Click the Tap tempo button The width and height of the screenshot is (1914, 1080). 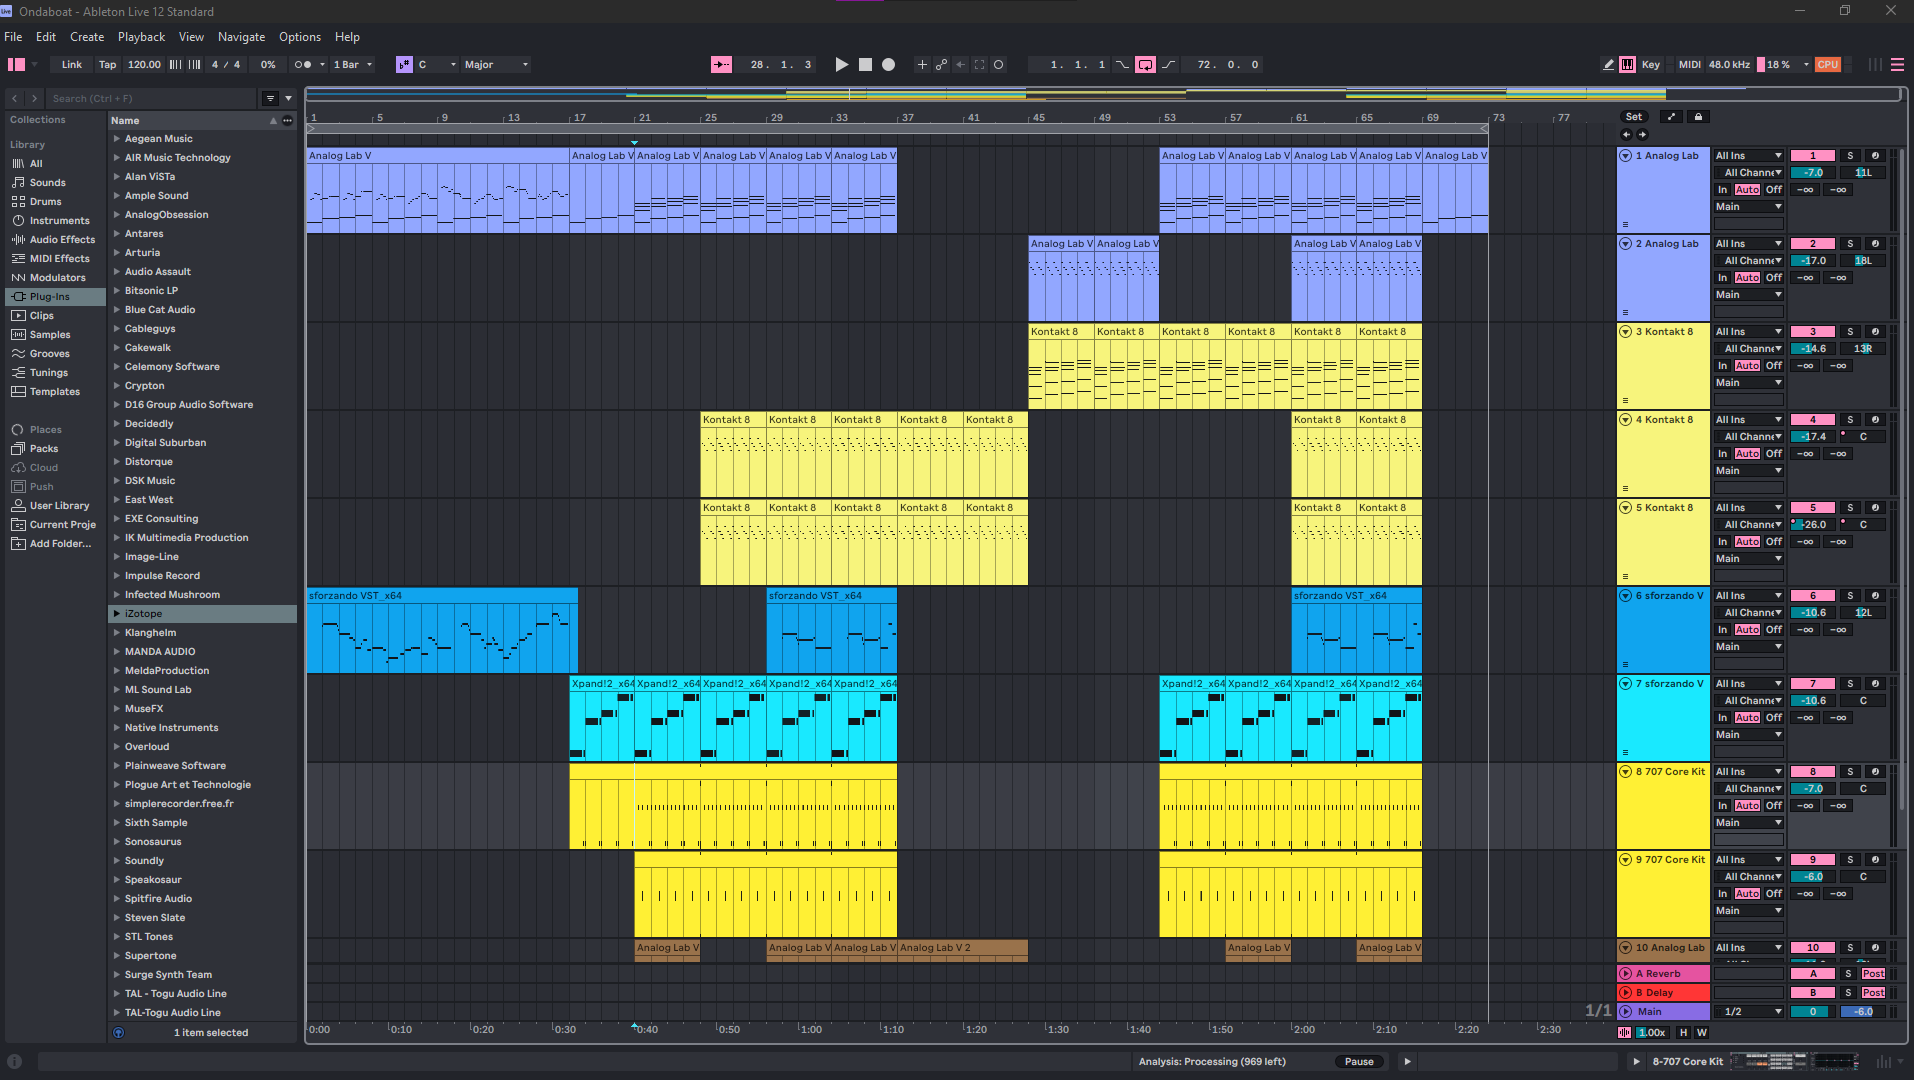click(x=107, y=64)
